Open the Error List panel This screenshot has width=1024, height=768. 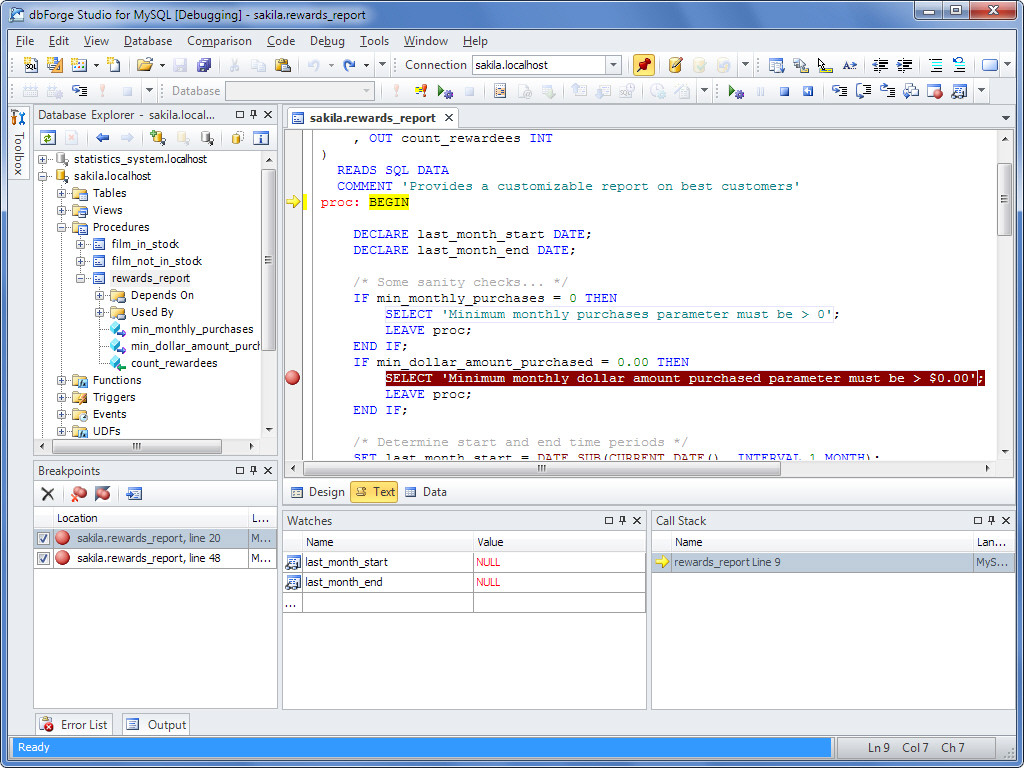74,724
